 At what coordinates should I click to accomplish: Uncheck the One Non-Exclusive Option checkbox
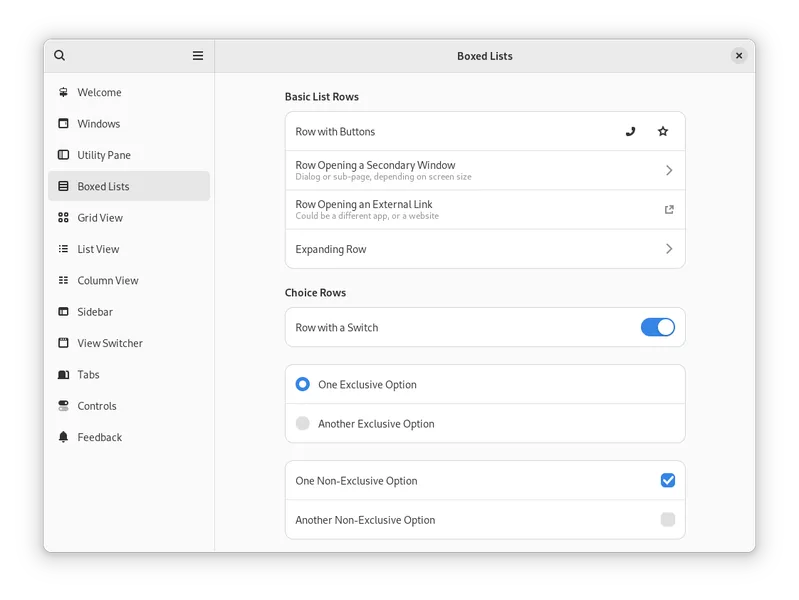668,481
